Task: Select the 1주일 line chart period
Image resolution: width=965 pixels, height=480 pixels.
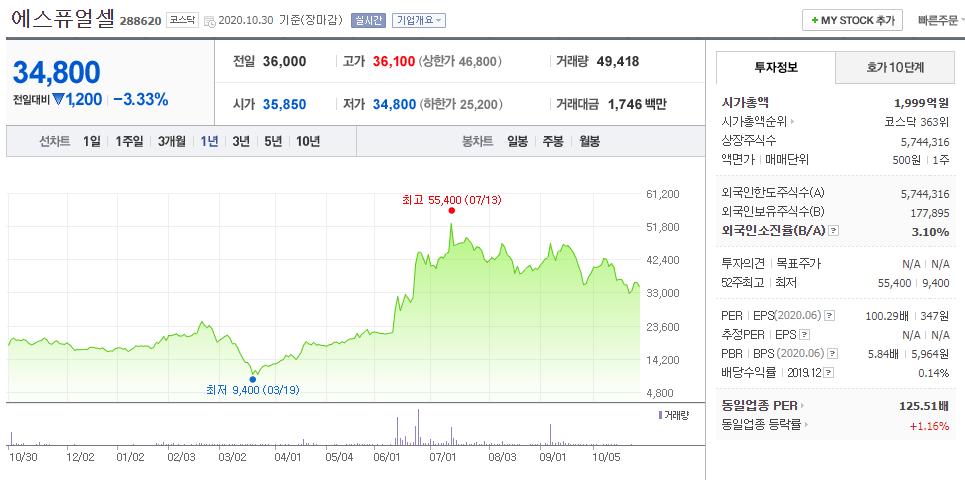Action: (129, 141)
